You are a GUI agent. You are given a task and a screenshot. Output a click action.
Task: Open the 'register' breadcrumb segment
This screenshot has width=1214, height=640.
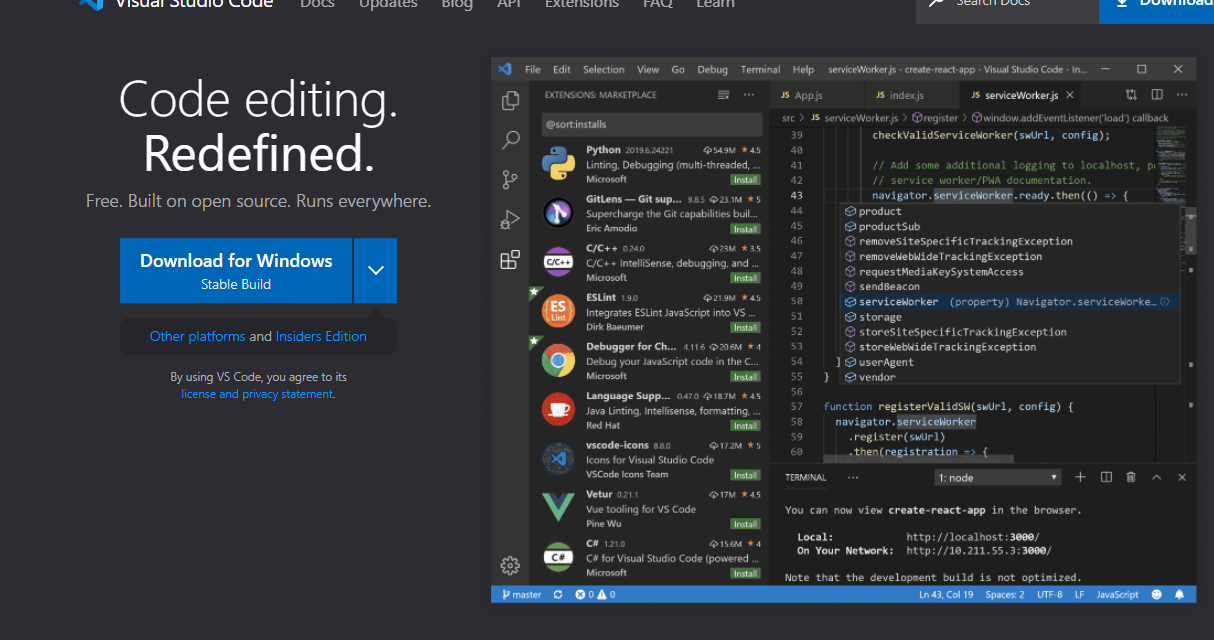click(934, 117)
